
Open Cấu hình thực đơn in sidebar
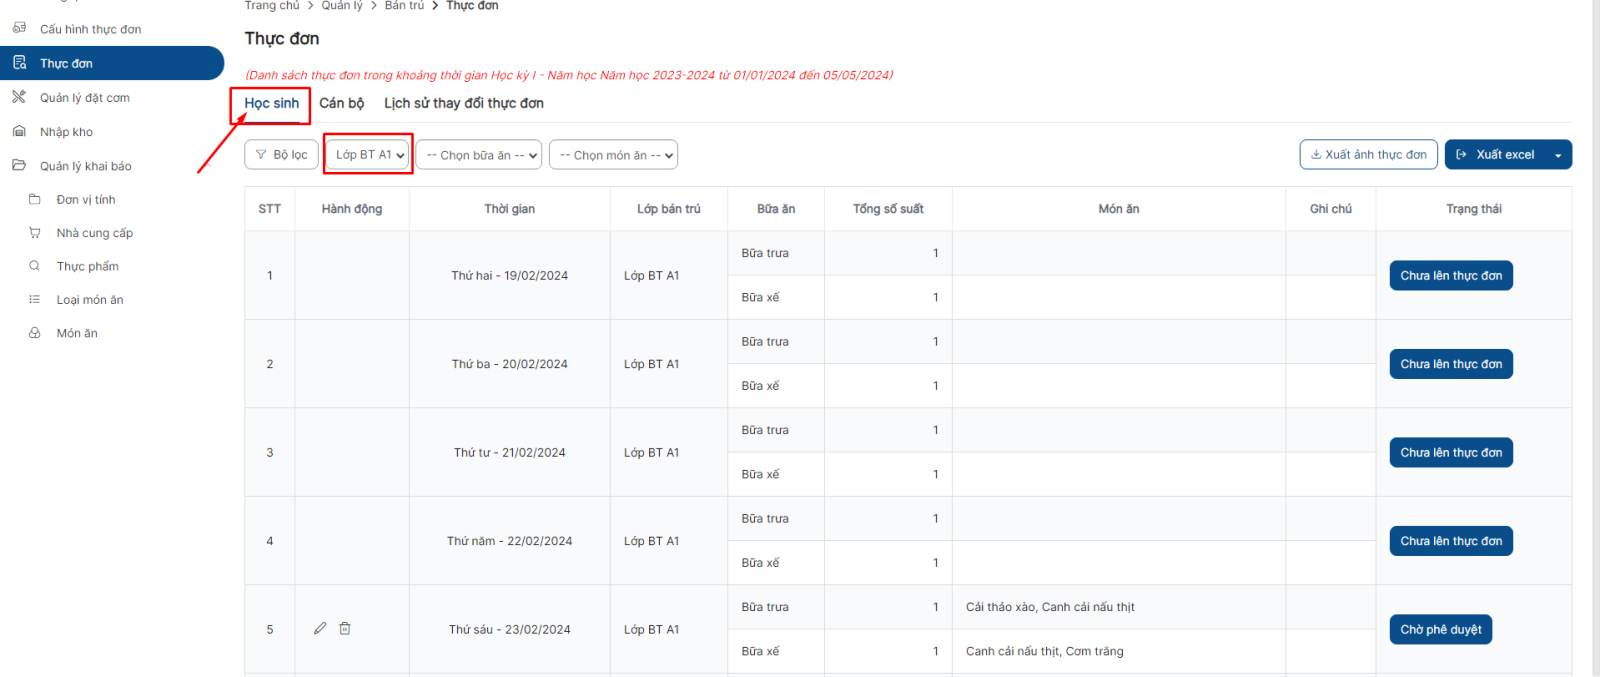click(90, 29)
